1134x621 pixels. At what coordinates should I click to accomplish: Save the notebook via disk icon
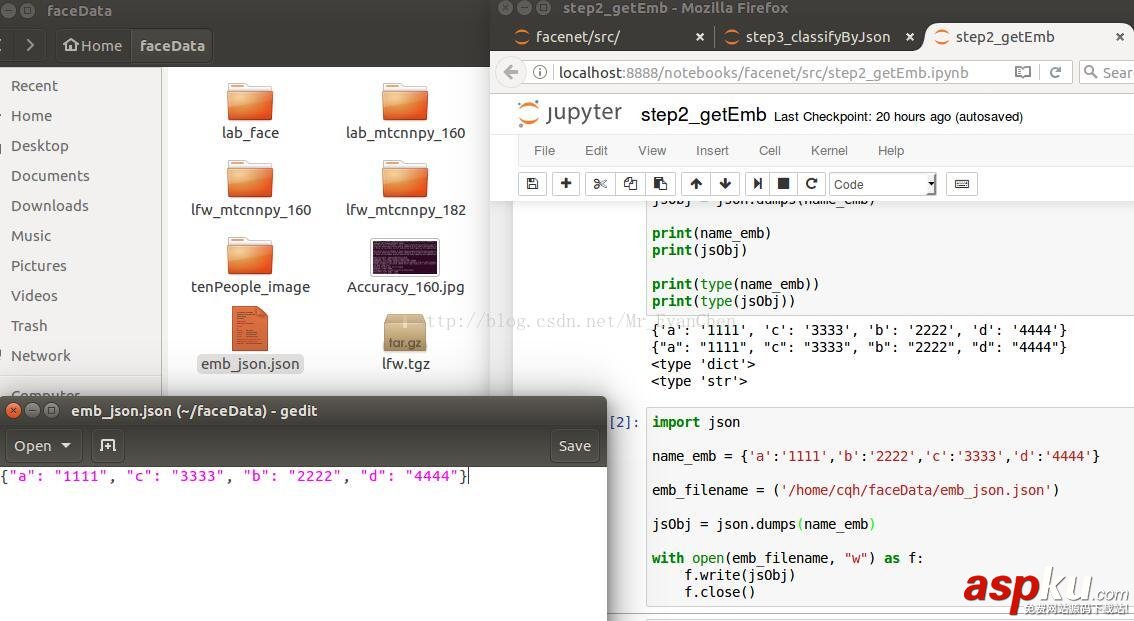coord(532,184)
